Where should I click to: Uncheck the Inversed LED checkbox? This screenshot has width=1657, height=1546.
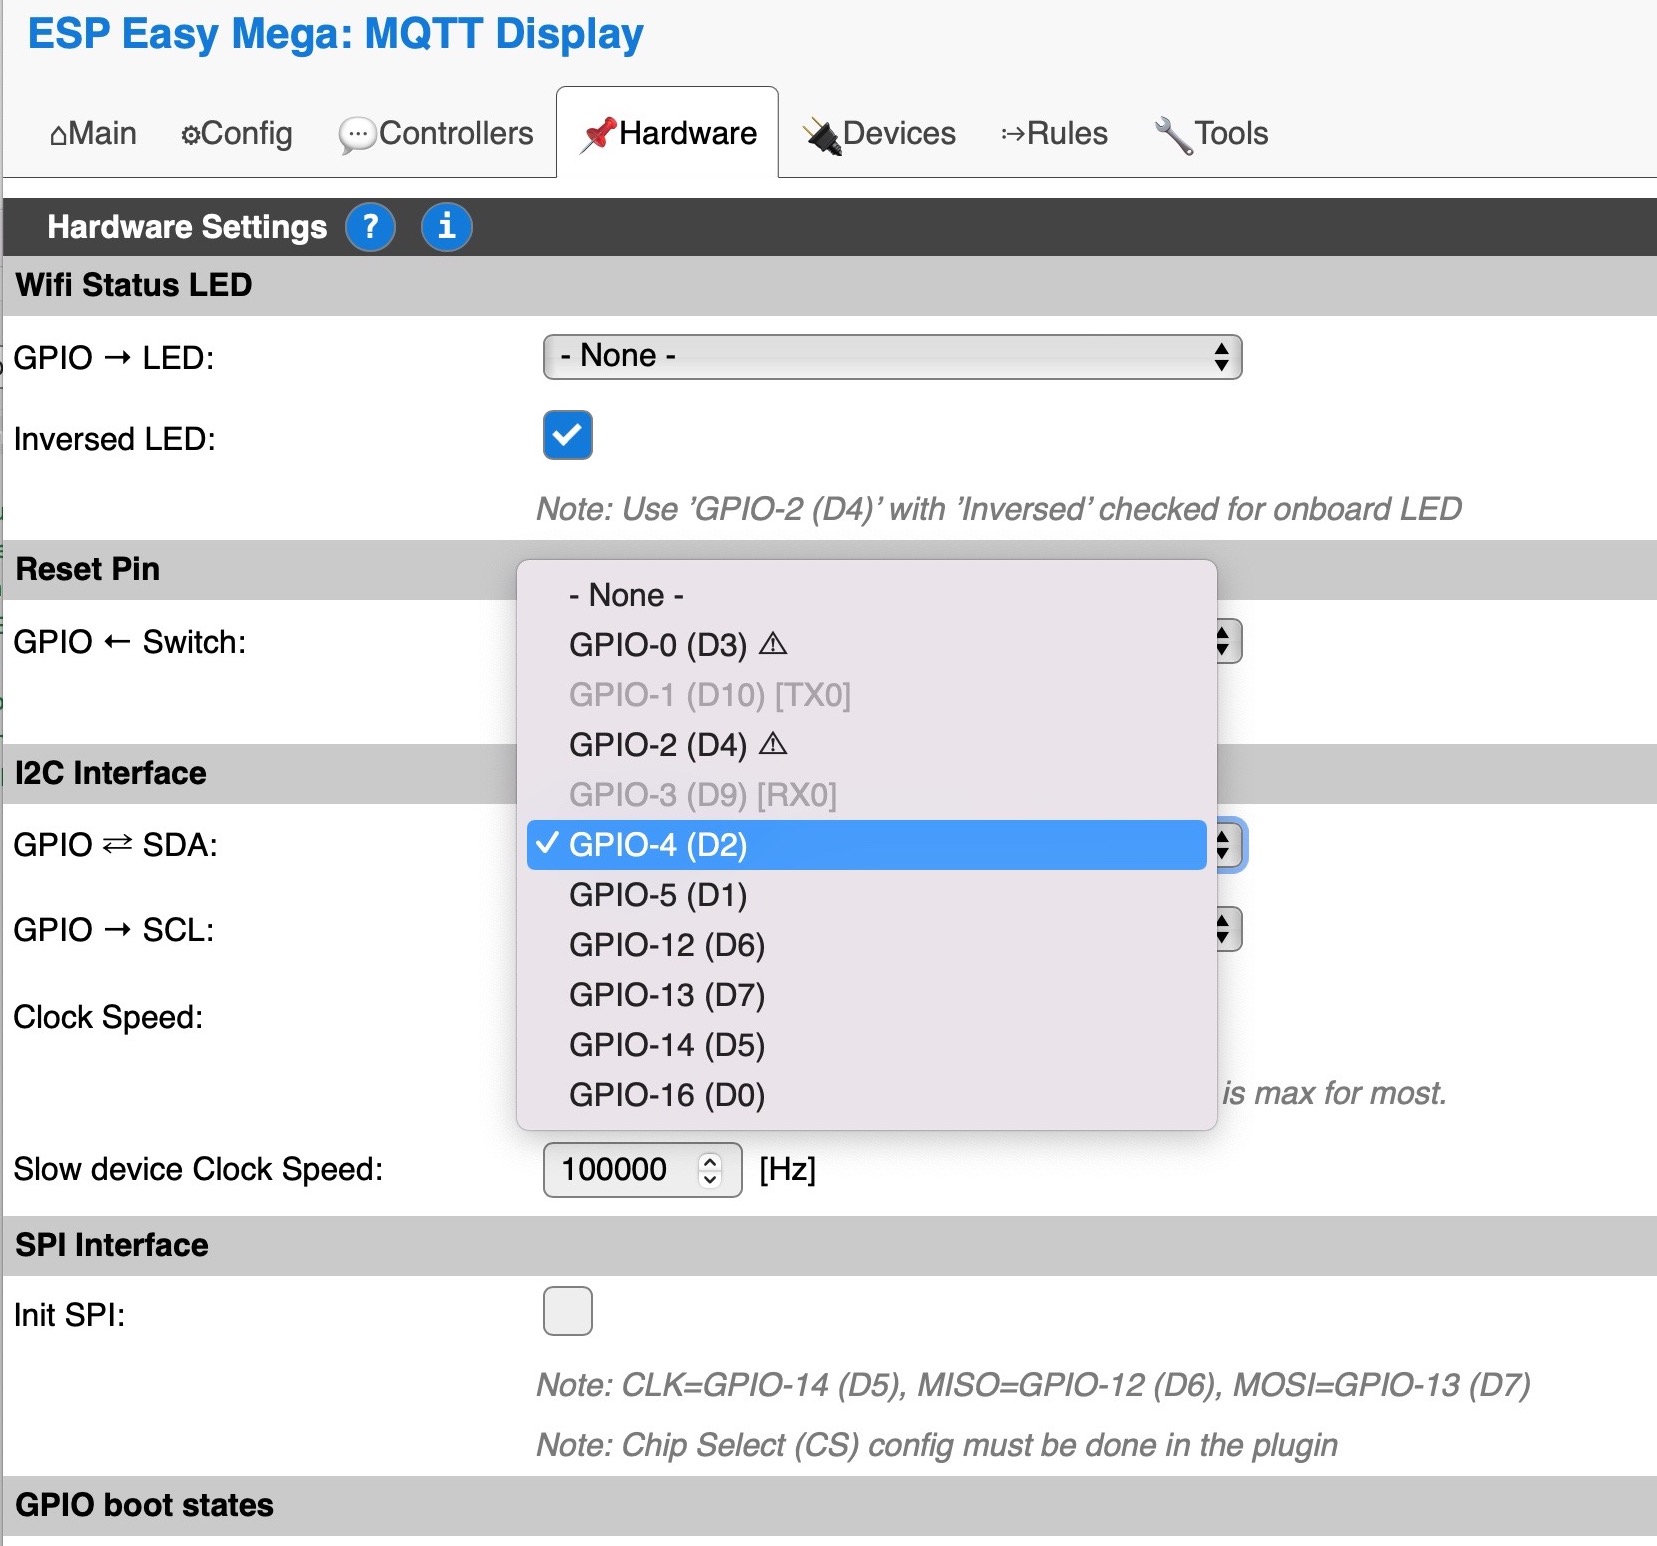[x=568, y=435]
